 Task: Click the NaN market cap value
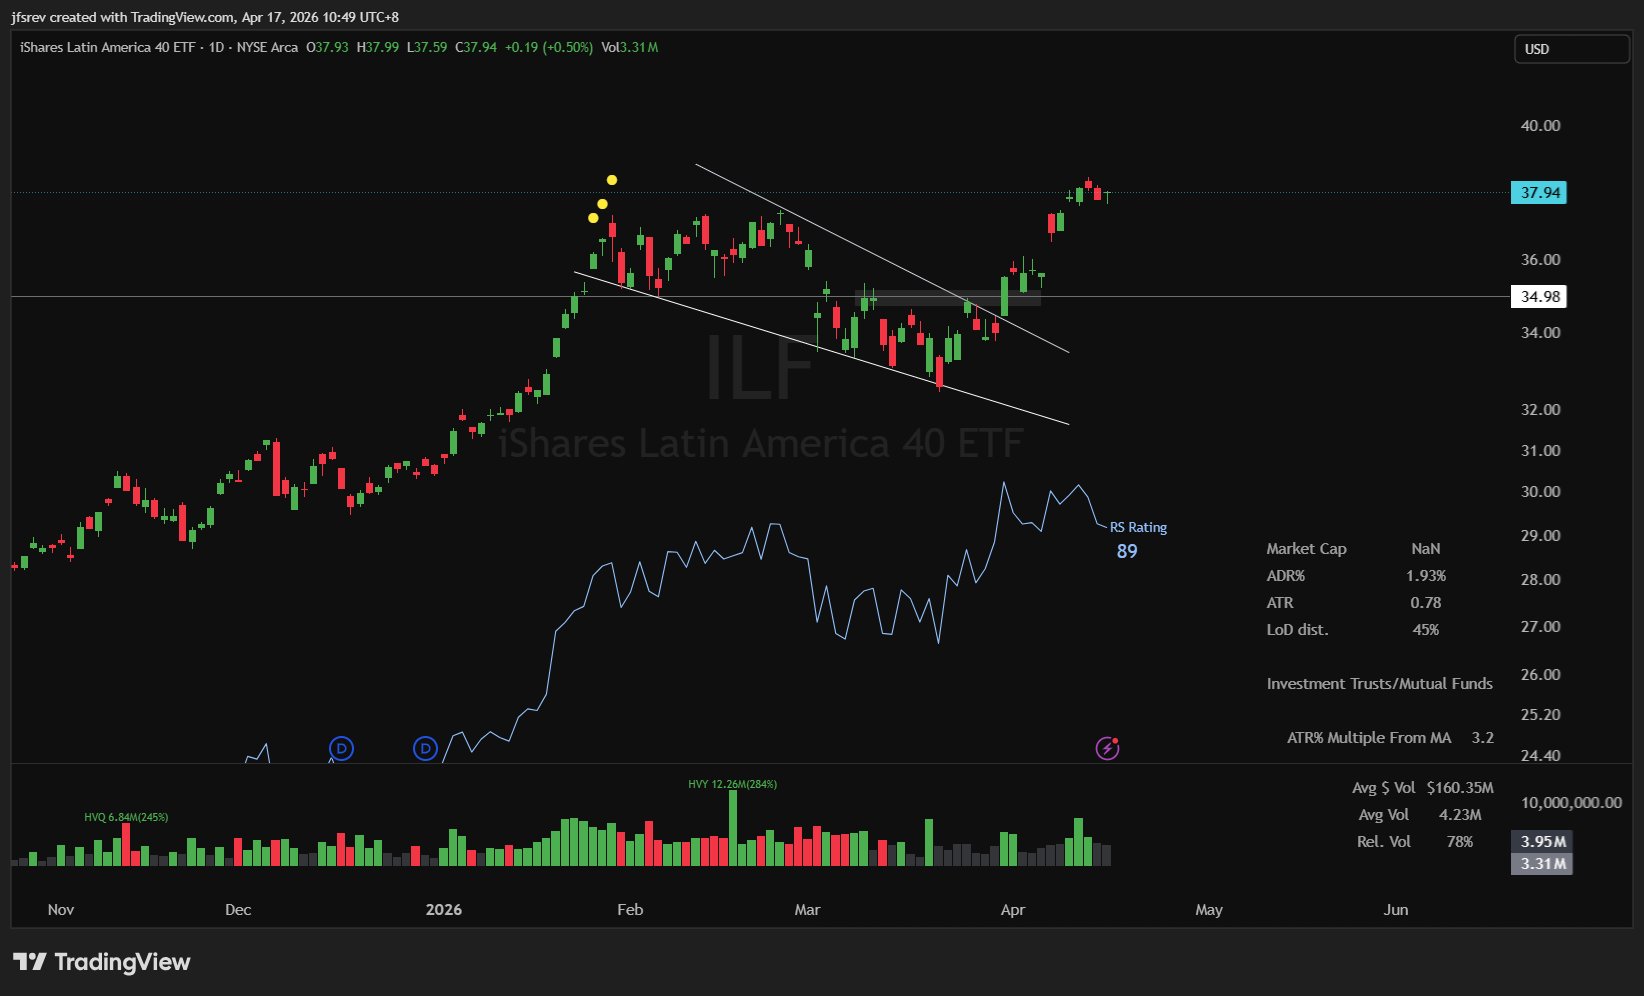point(1426,549)
